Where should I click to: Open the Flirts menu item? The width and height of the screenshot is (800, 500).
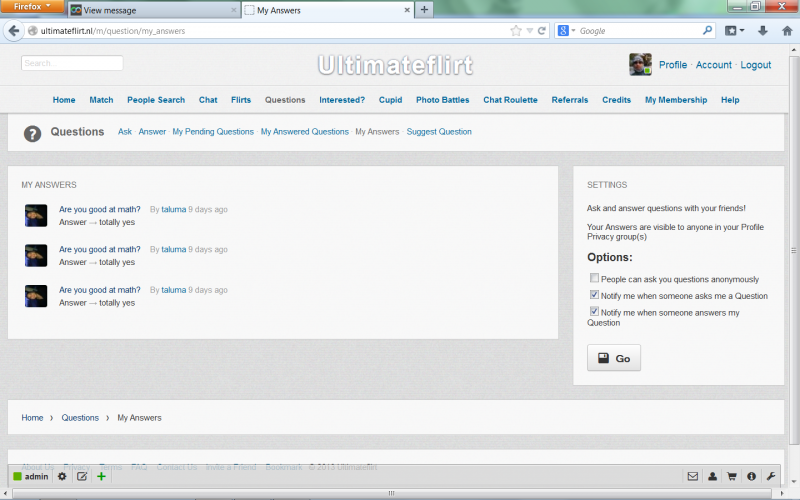241,100
